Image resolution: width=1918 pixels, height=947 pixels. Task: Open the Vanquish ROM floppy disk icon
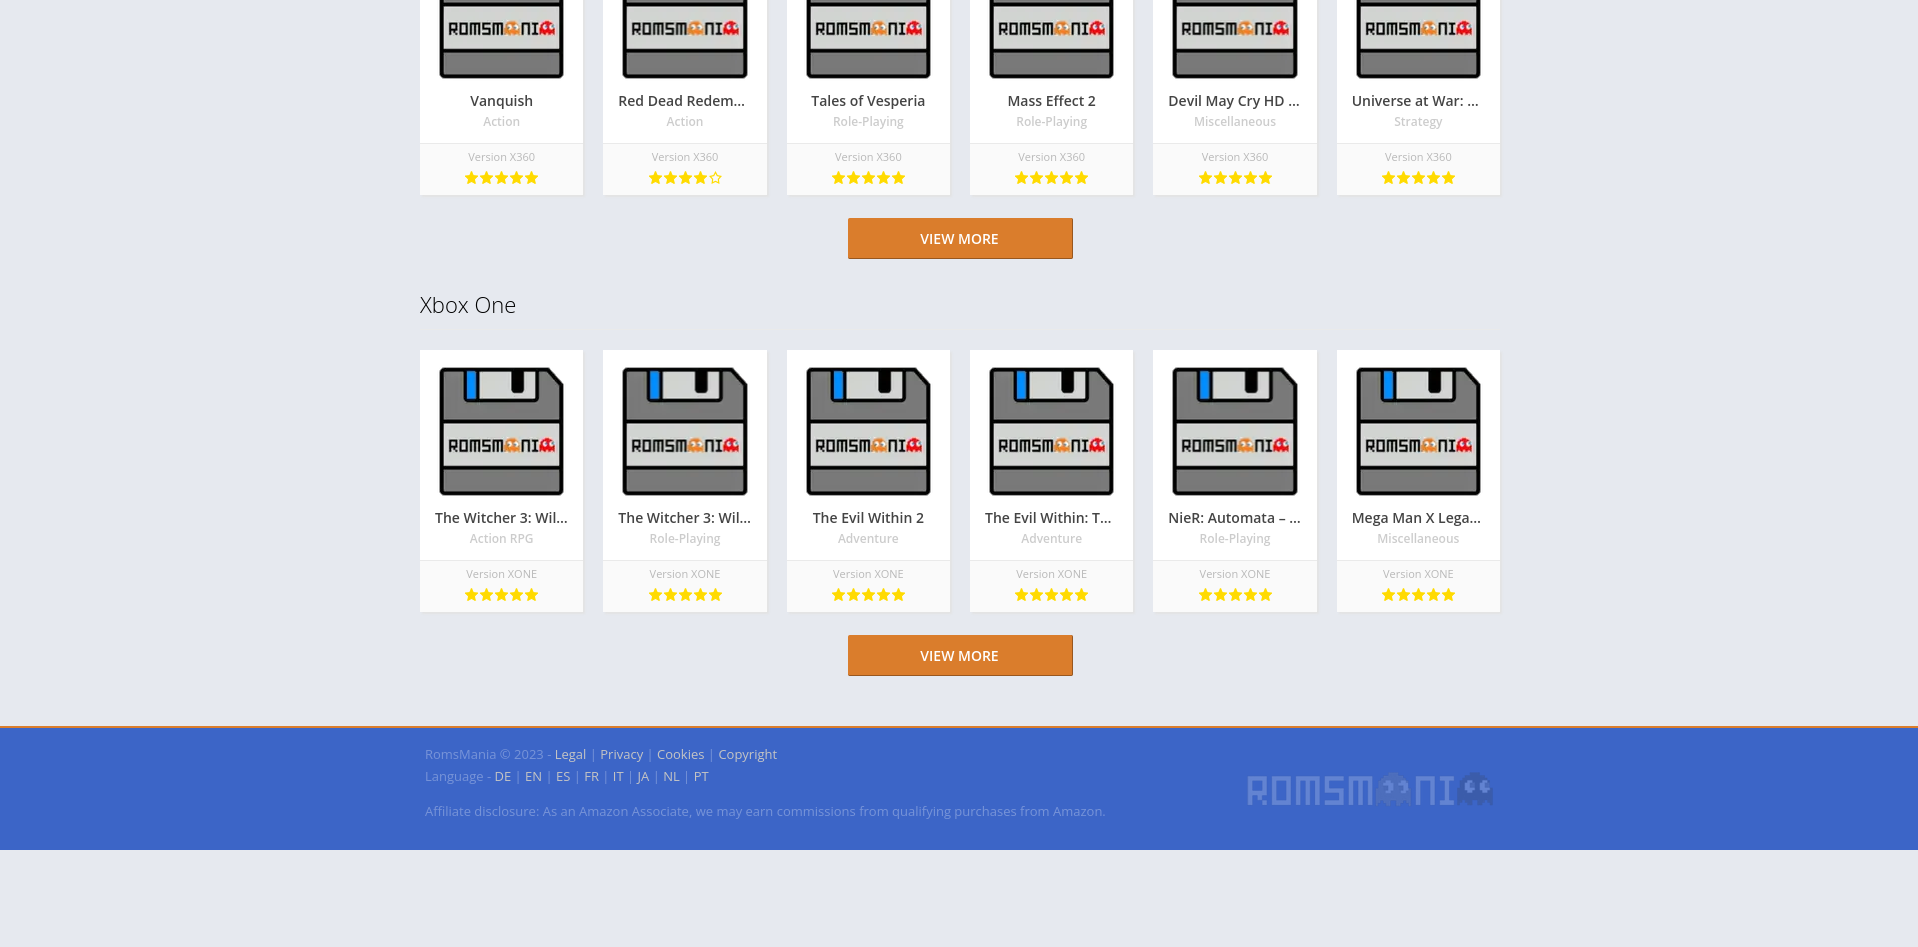501,38
